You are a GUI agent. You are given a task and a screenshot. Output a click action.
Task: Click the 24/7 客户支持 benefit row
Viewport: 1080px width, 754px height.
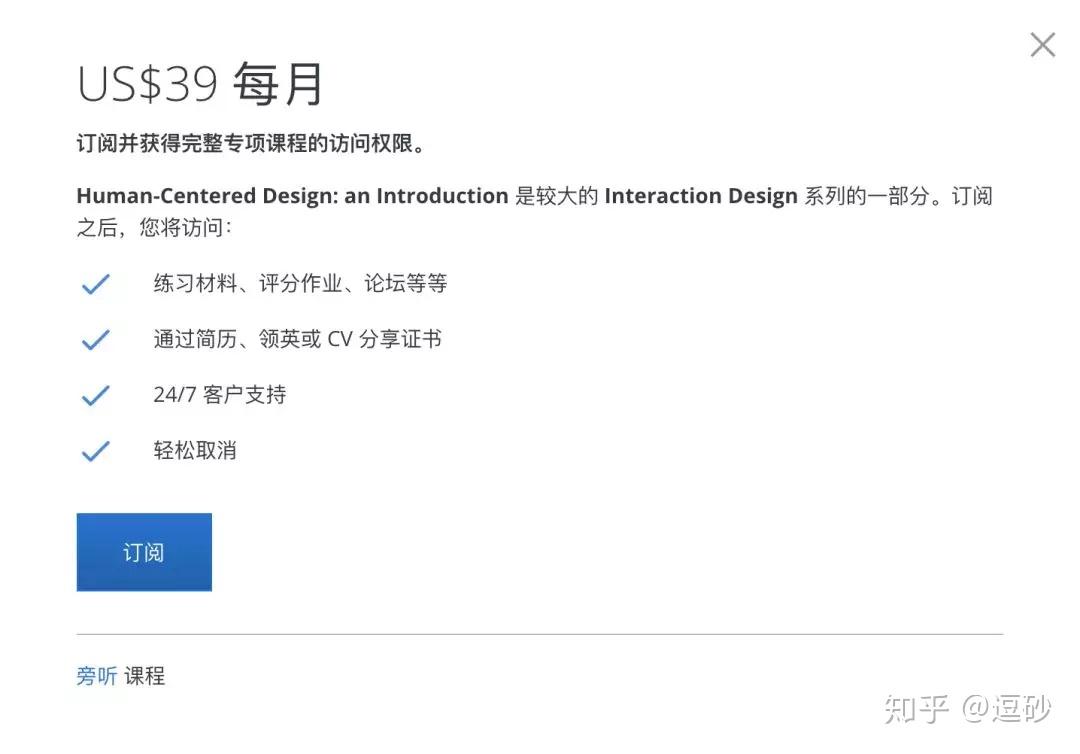219,395
